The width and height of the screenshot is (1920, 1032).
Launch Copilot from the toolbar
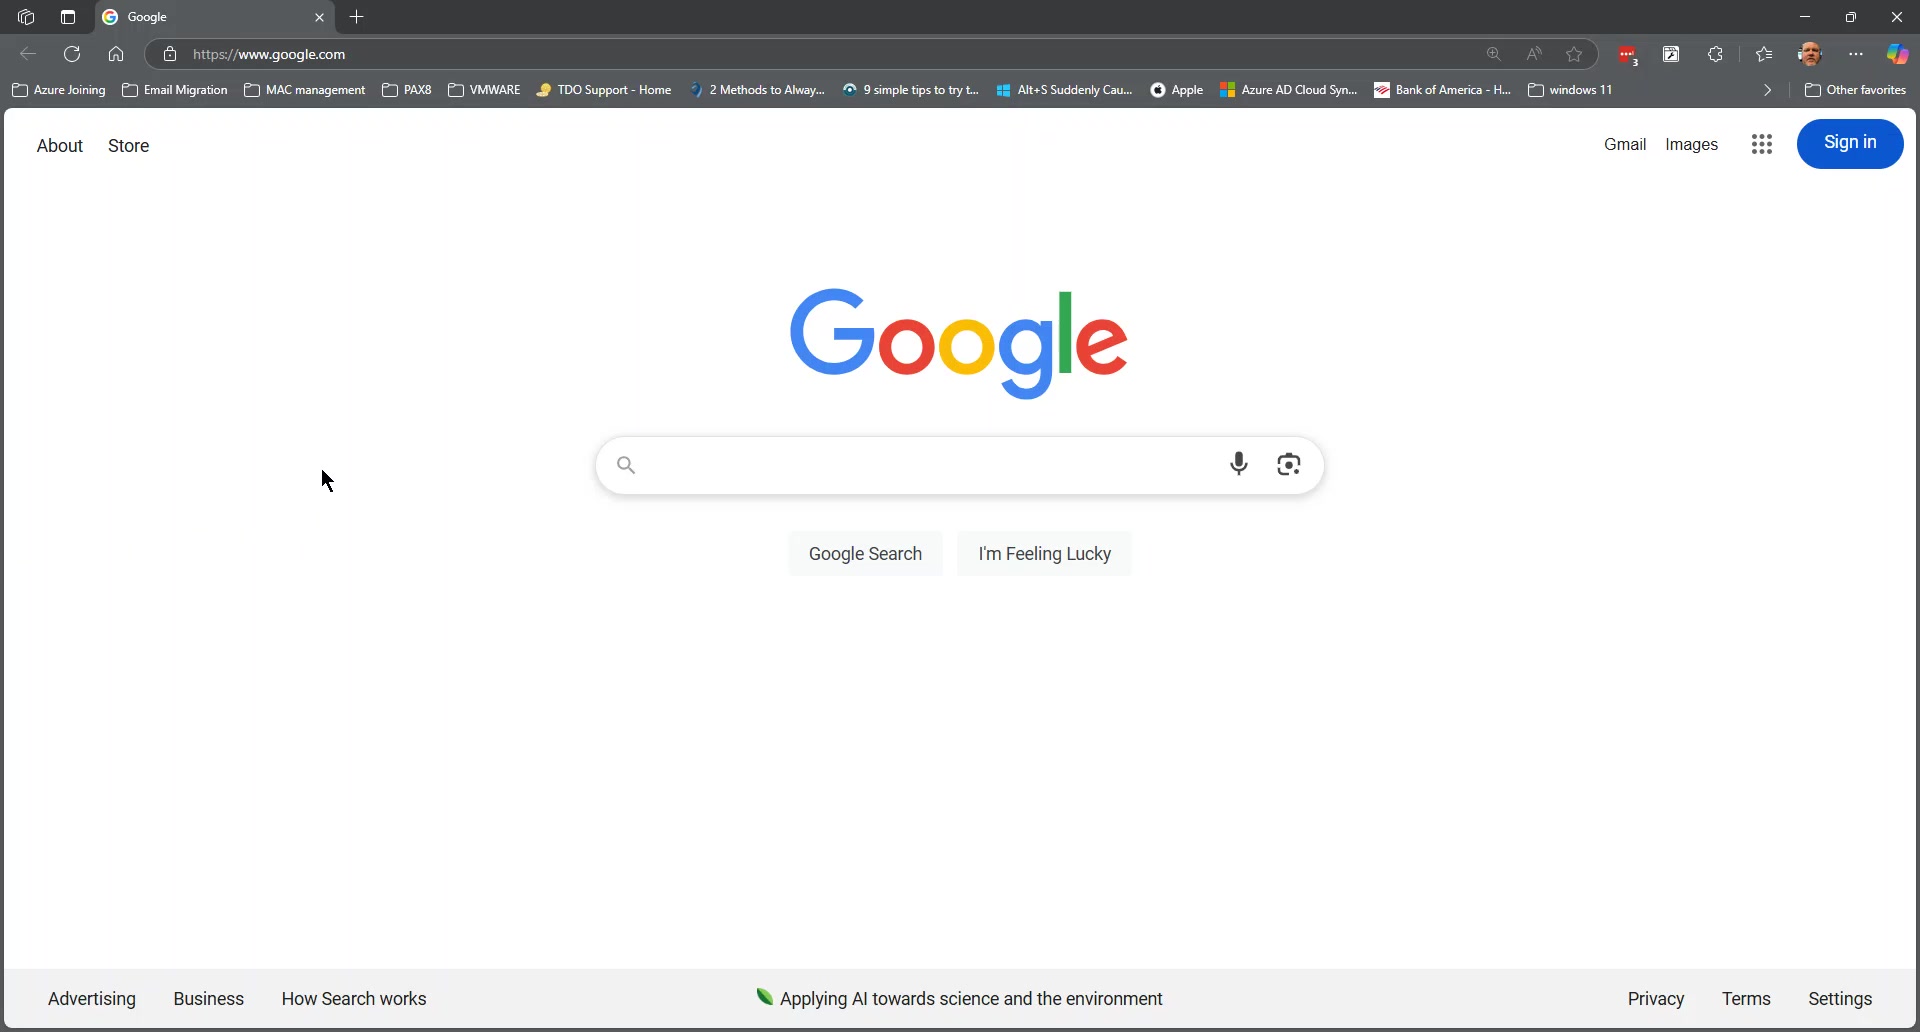click(1897, 54)
